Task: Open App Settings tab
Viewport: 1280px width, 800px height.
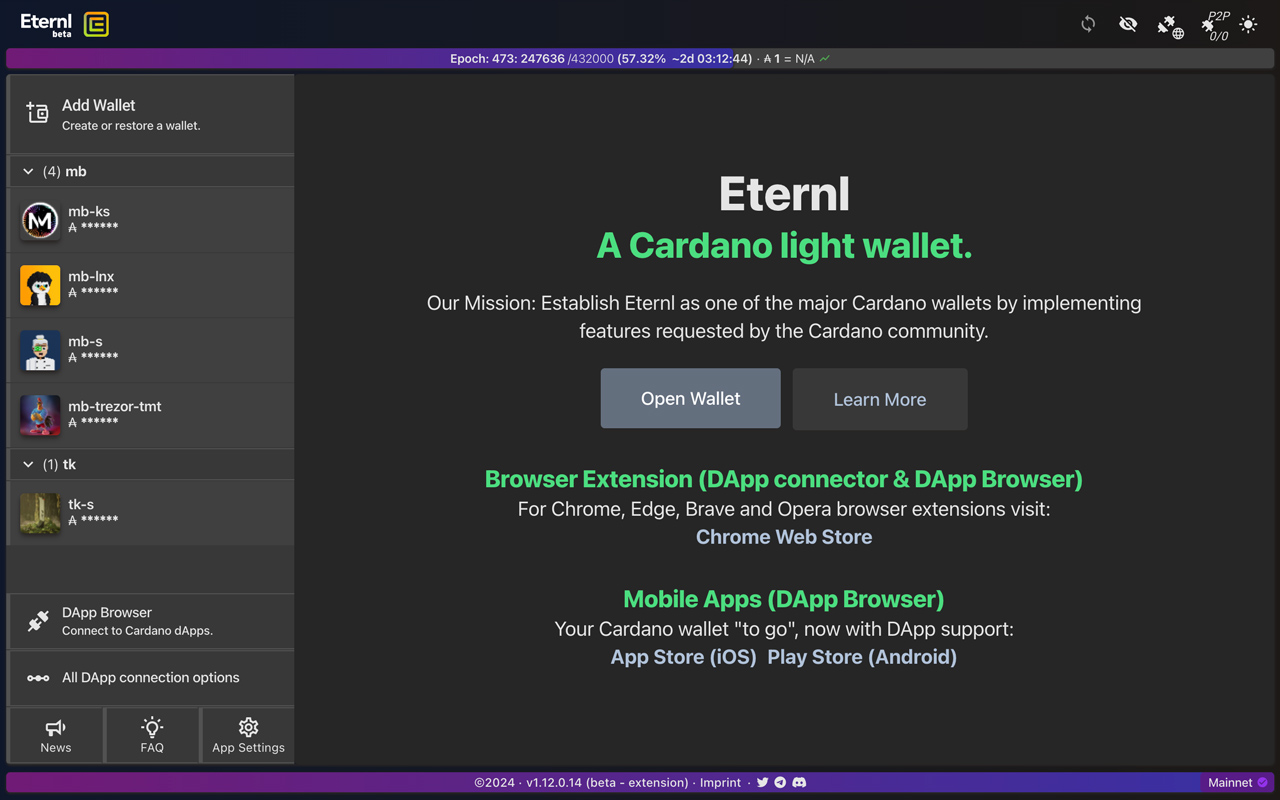Action: (x=248, y=735)
